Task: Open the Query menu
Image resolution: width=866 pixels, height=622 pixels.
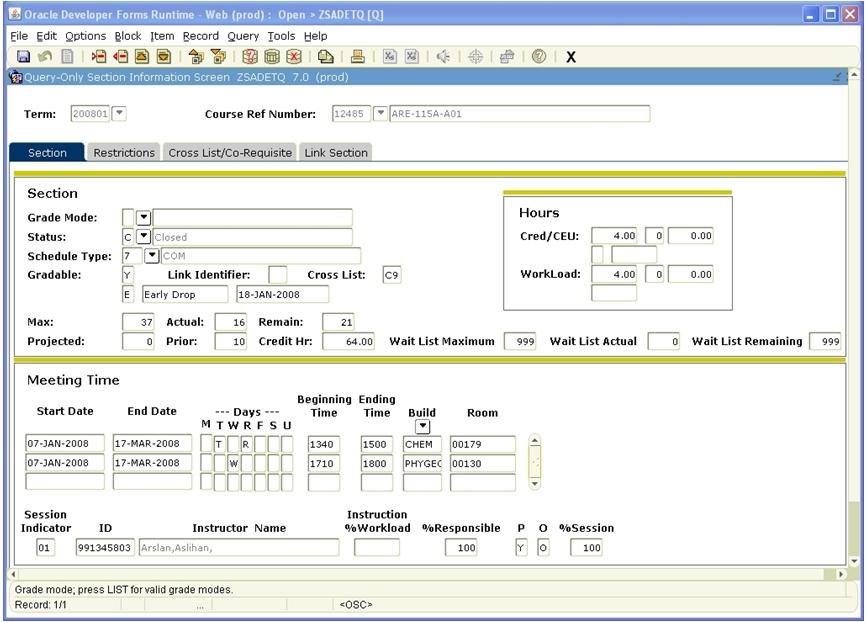Action: pyautogui.click(x=242, y=36)
